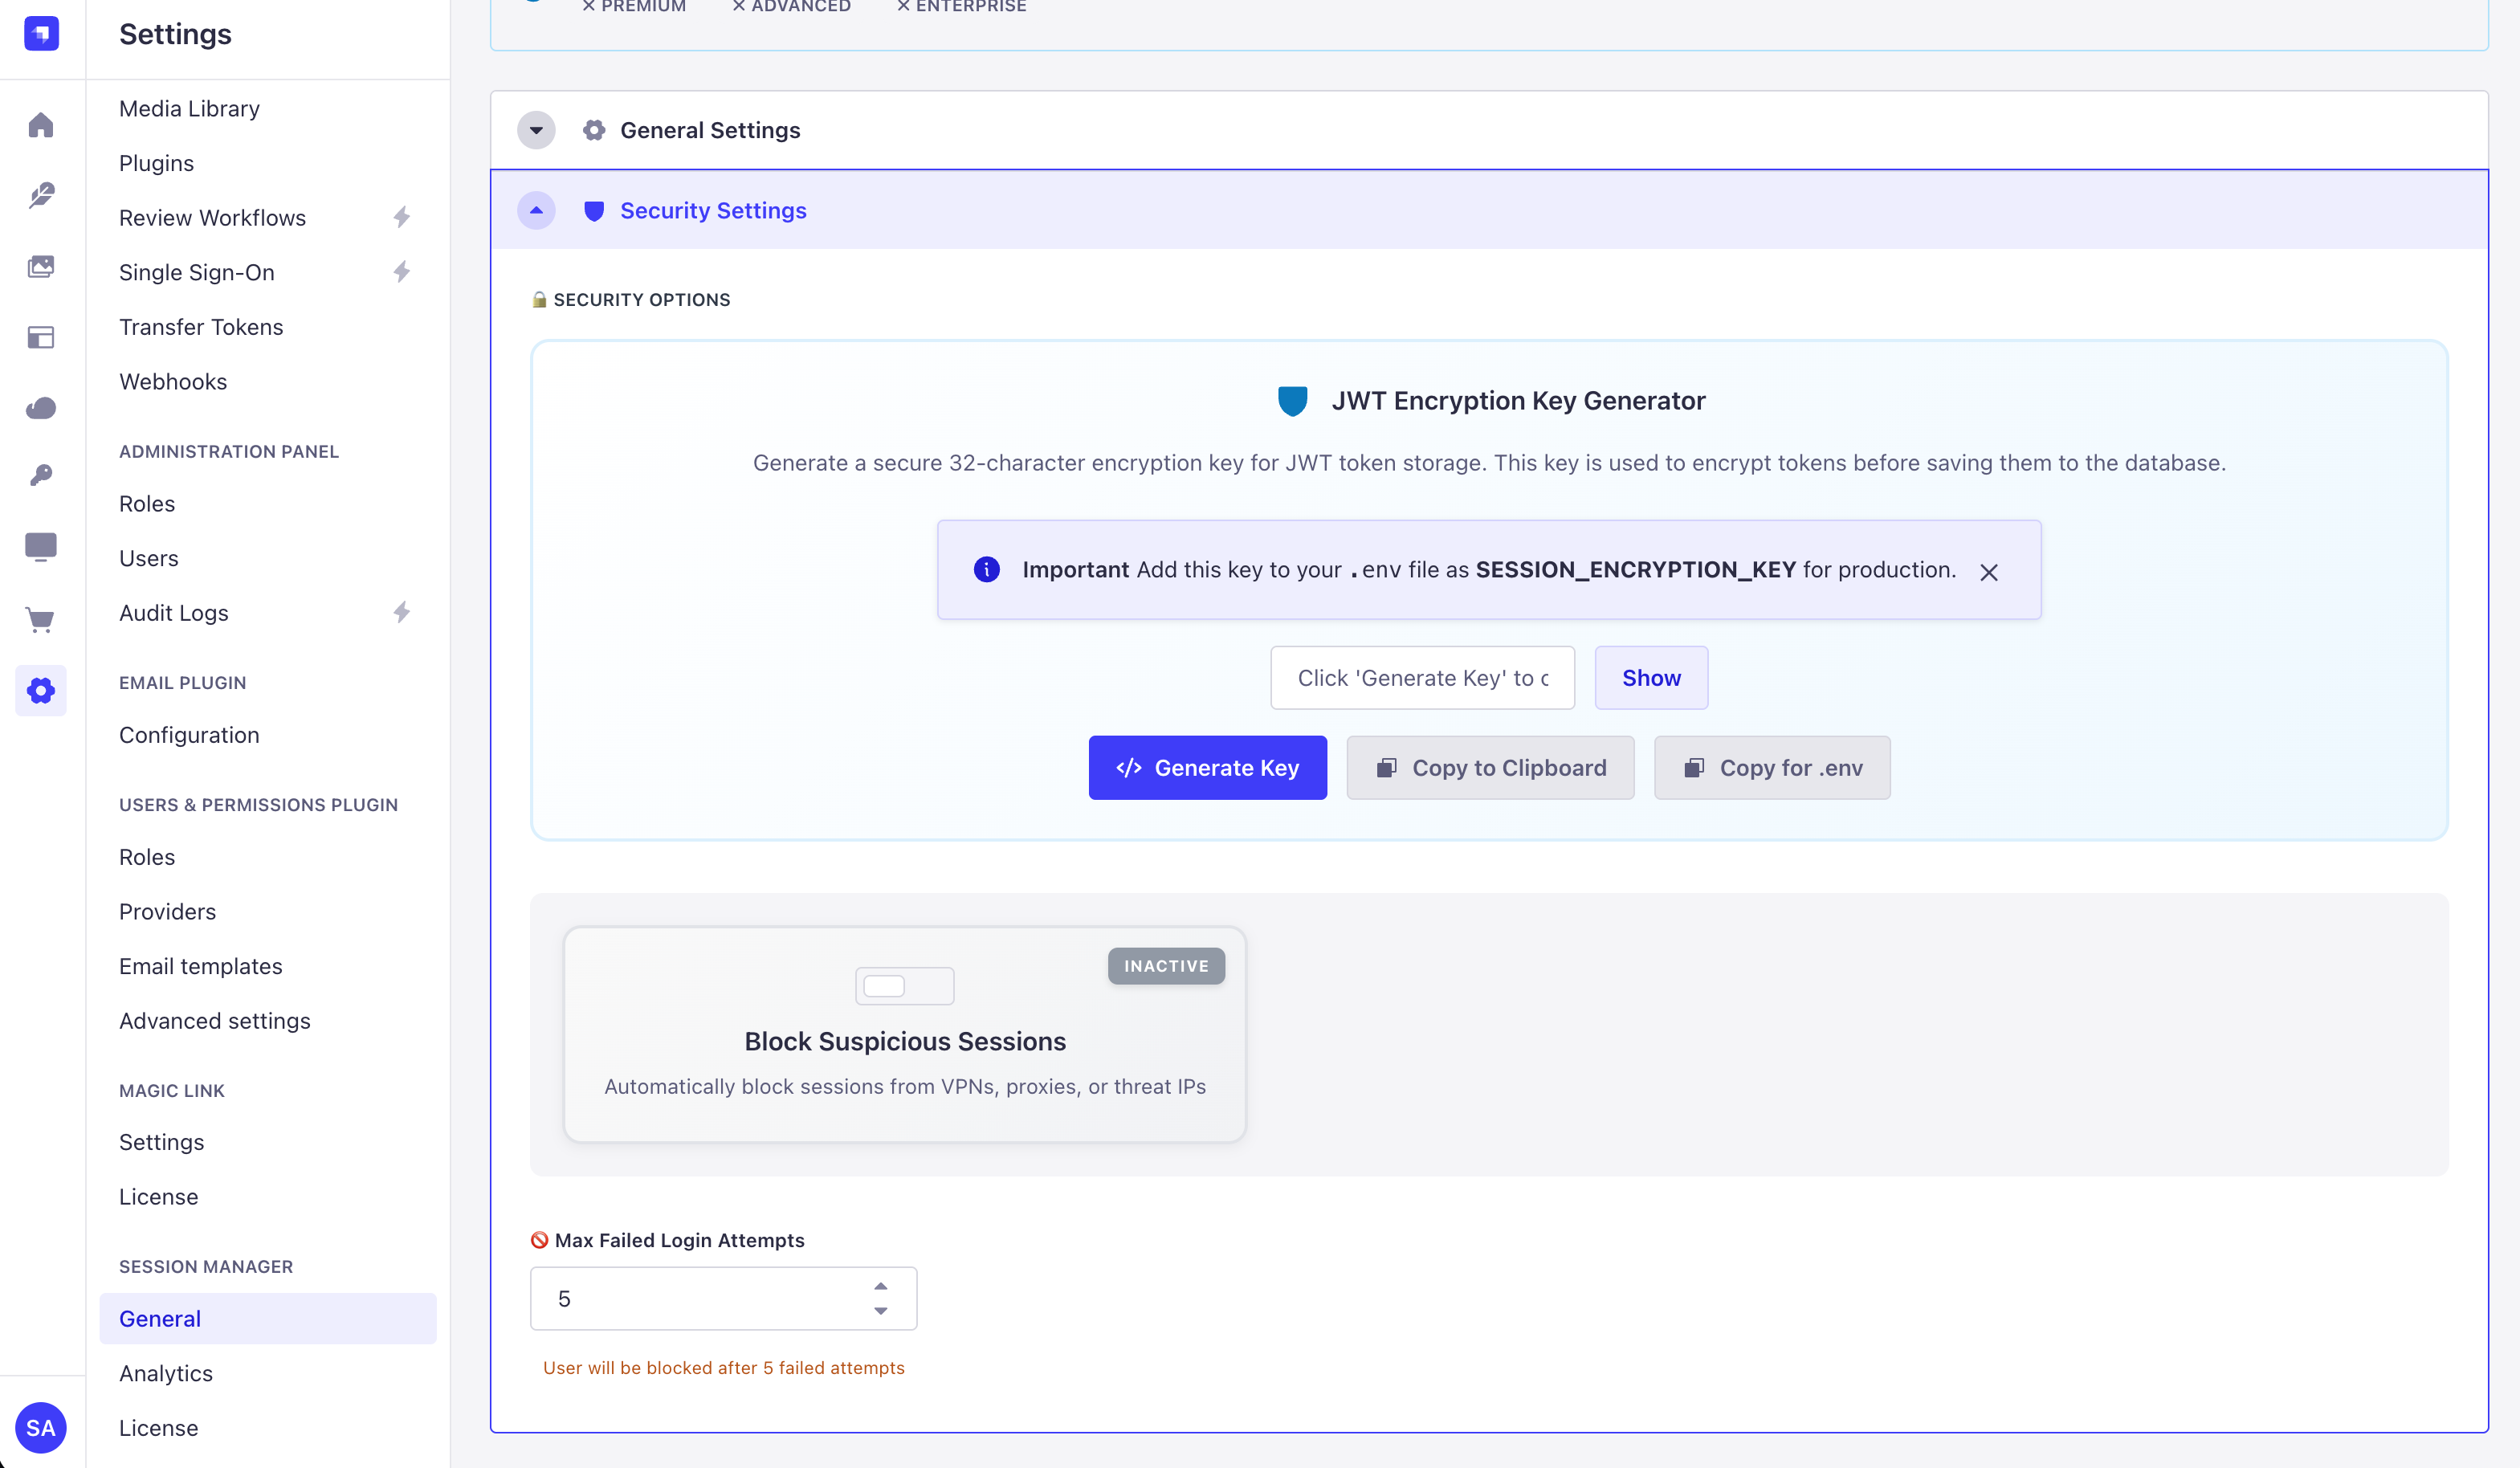The height and width of the screenshot is (1468, 2520).
Task: Click lightning badge next to Audit Logs
Action: (x=402, y=612)
